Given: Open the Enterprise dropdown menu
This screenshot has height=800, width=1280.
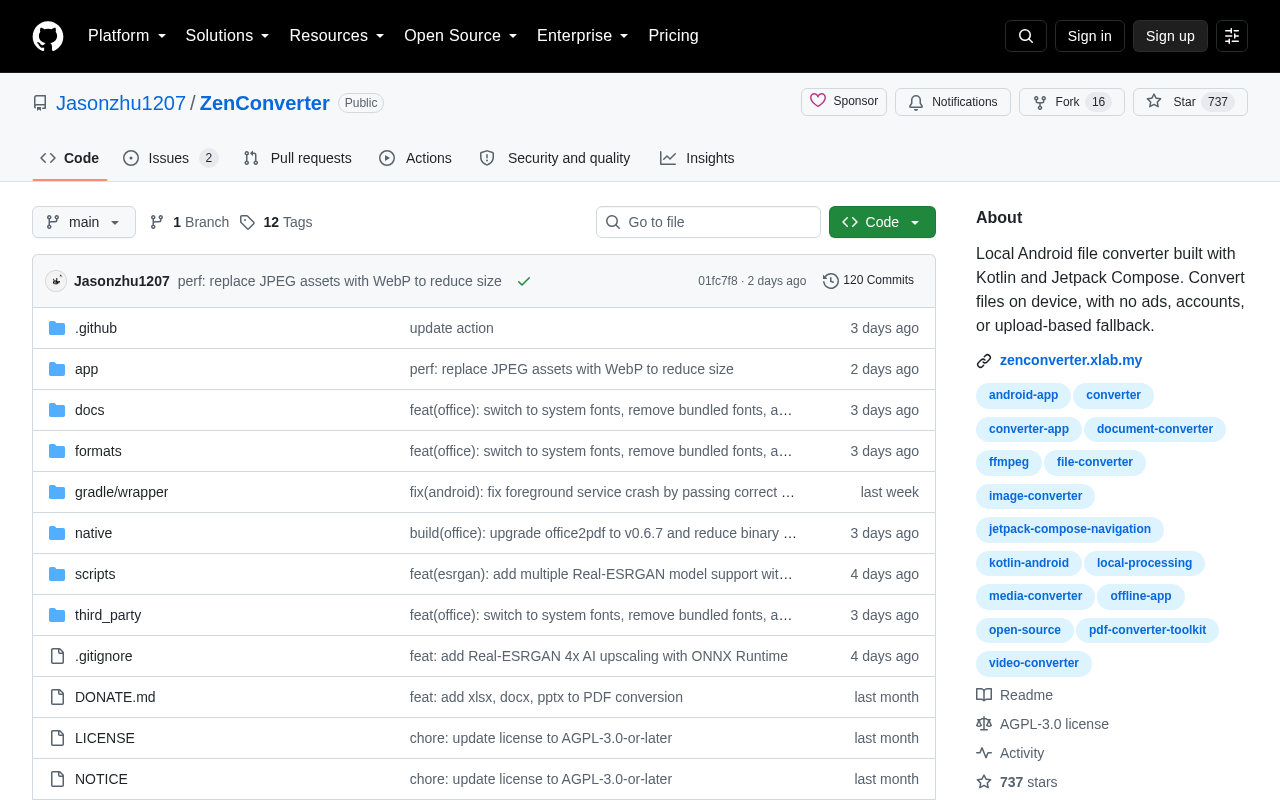Looking at the screenshot, I should point(583,36).
